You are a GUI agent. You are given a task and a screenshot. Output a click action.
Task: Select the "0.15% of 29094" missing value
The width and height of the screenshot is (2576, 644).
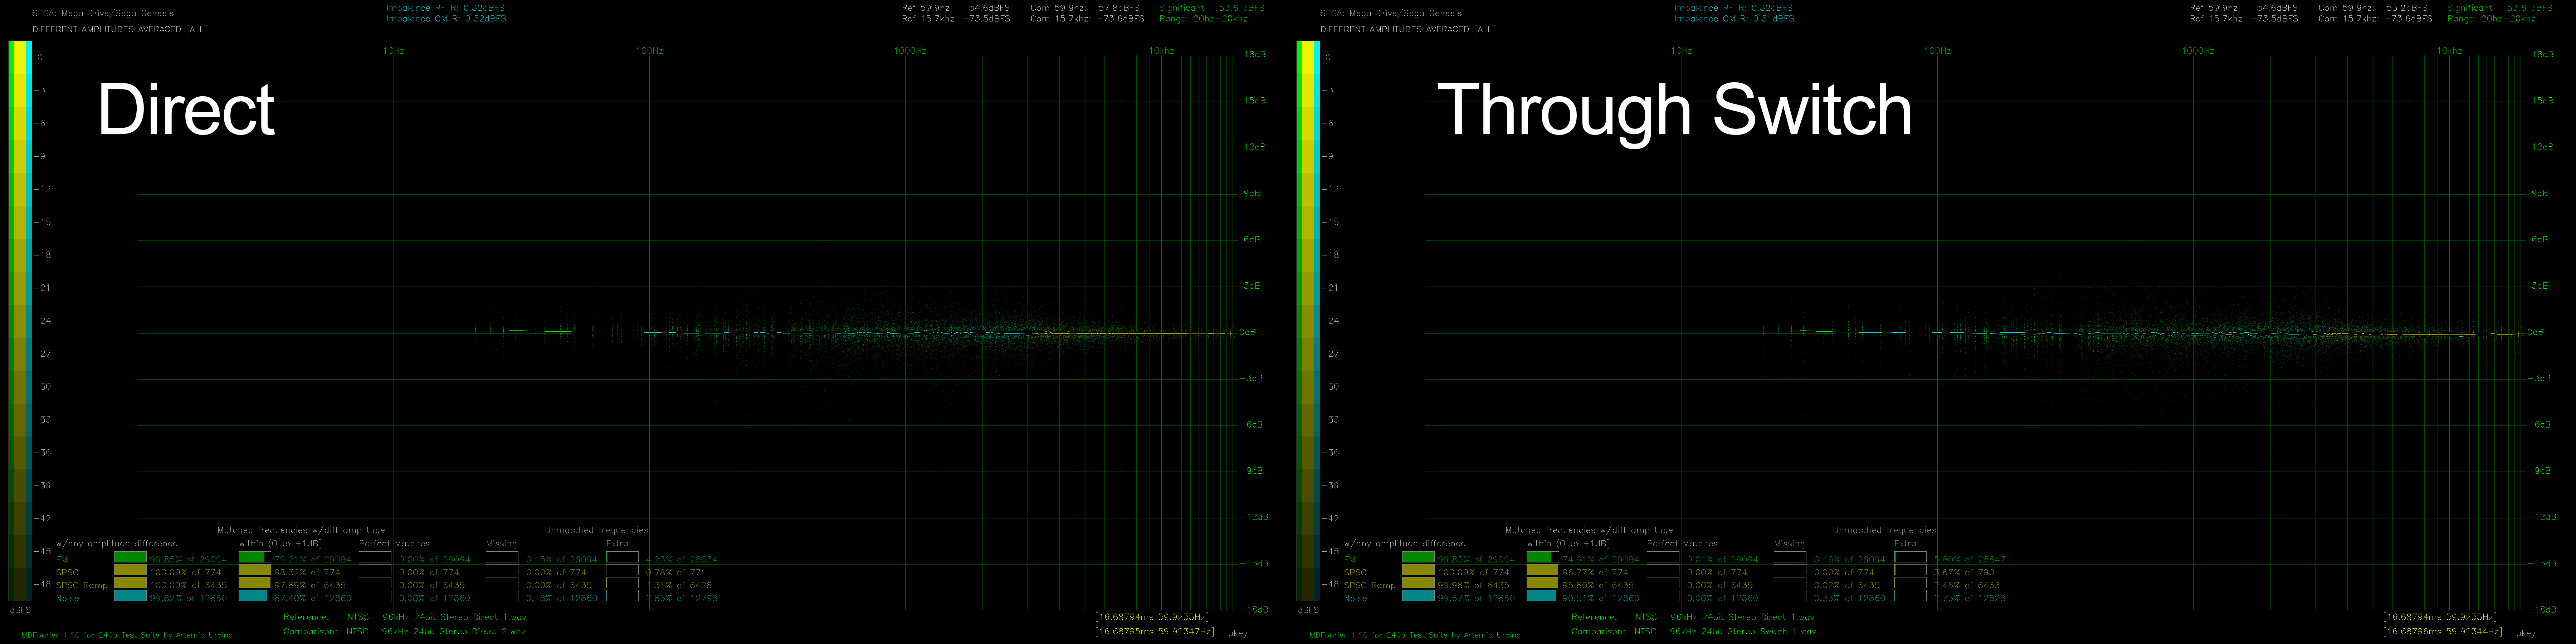(562, 560)
